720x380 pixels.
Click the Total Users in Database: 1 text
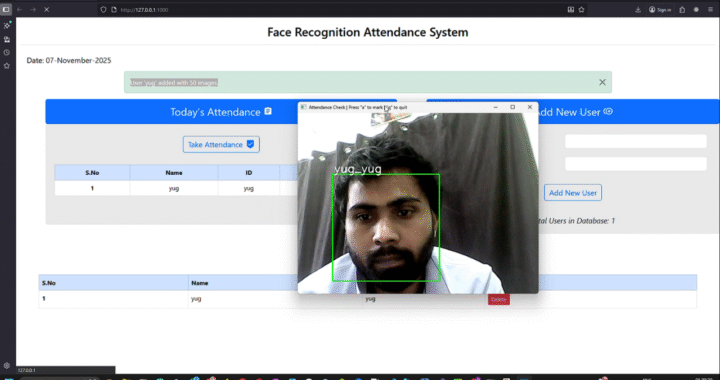(577, 221)
